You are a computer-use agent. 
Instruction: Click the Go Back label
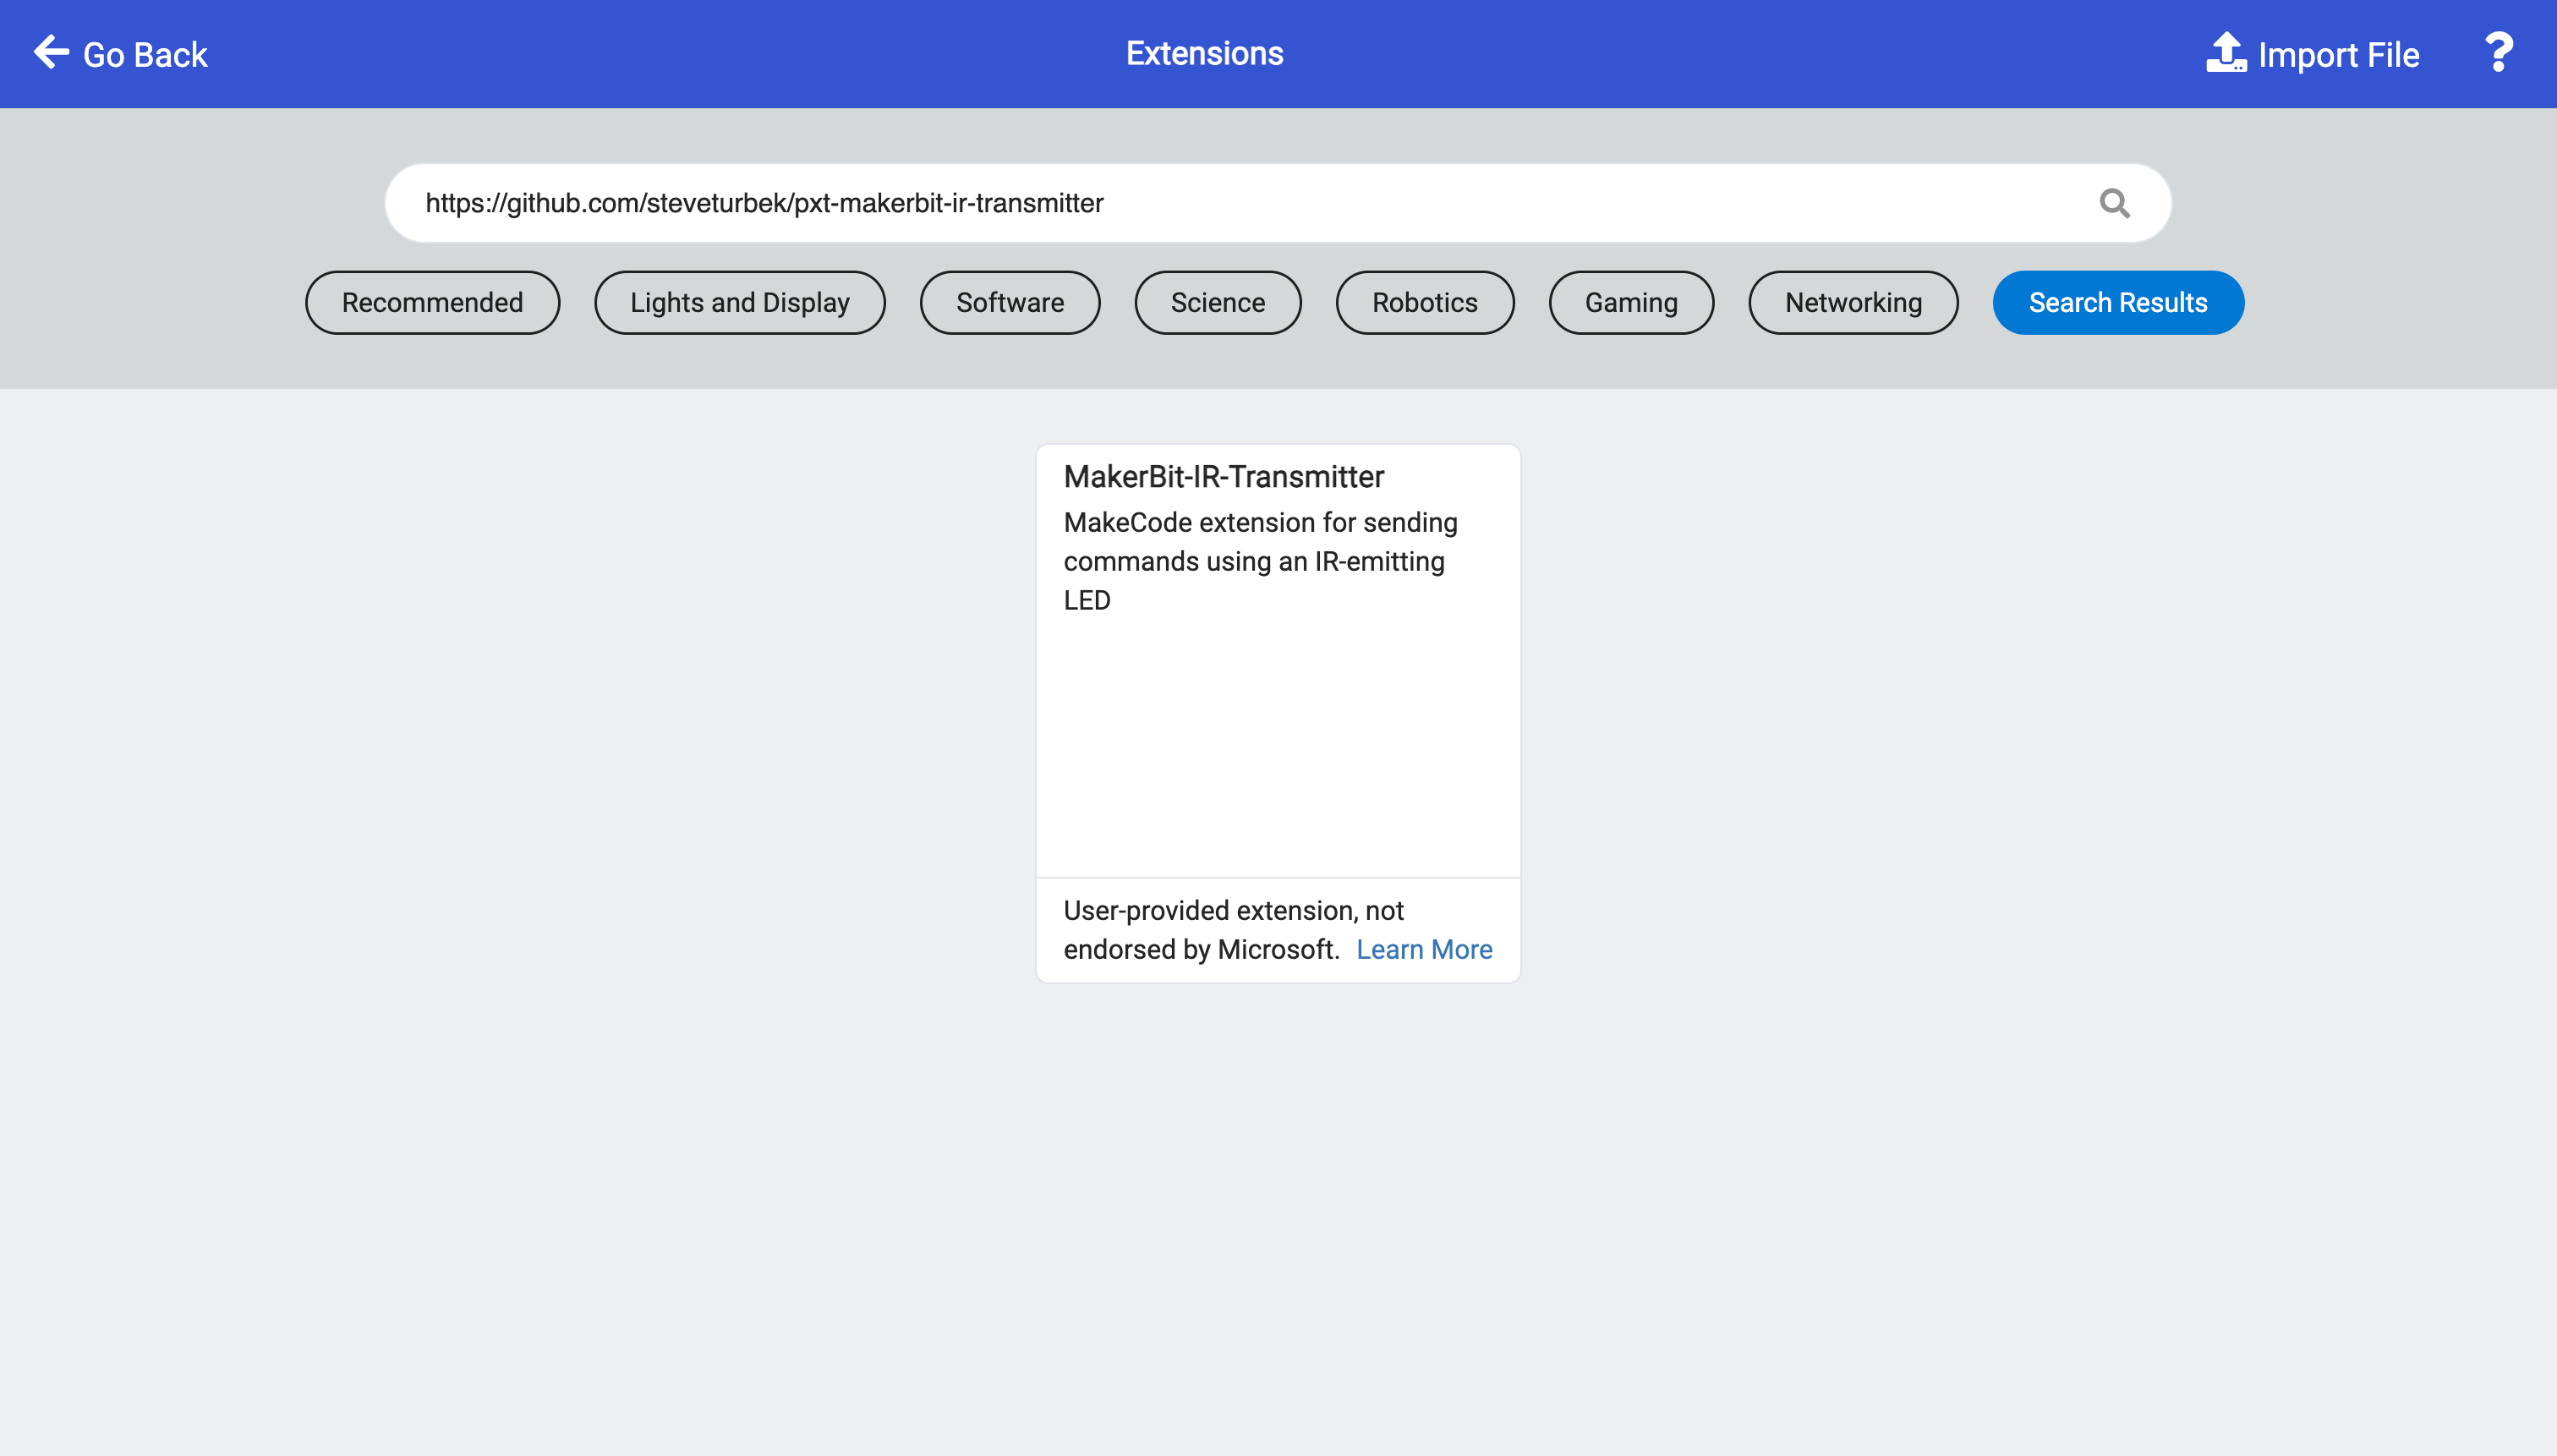coord(145,54)
